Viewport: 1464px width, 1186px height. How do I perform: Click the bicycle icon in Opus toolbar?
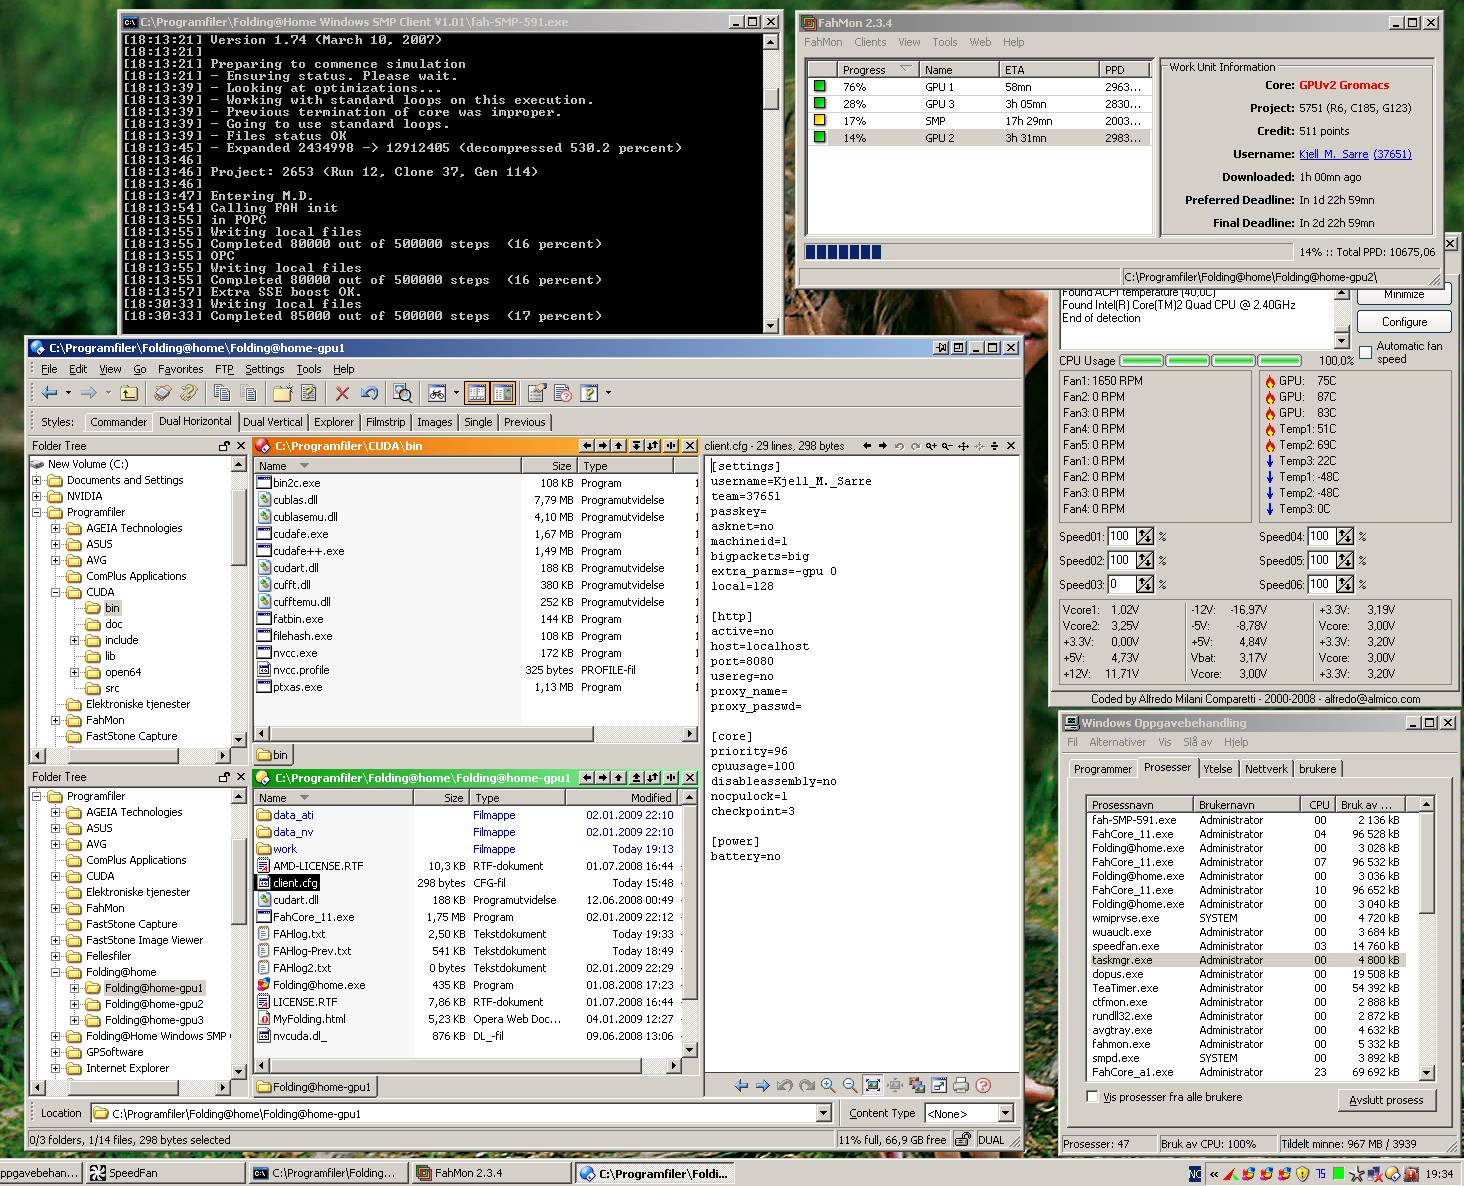pos(437,393)
